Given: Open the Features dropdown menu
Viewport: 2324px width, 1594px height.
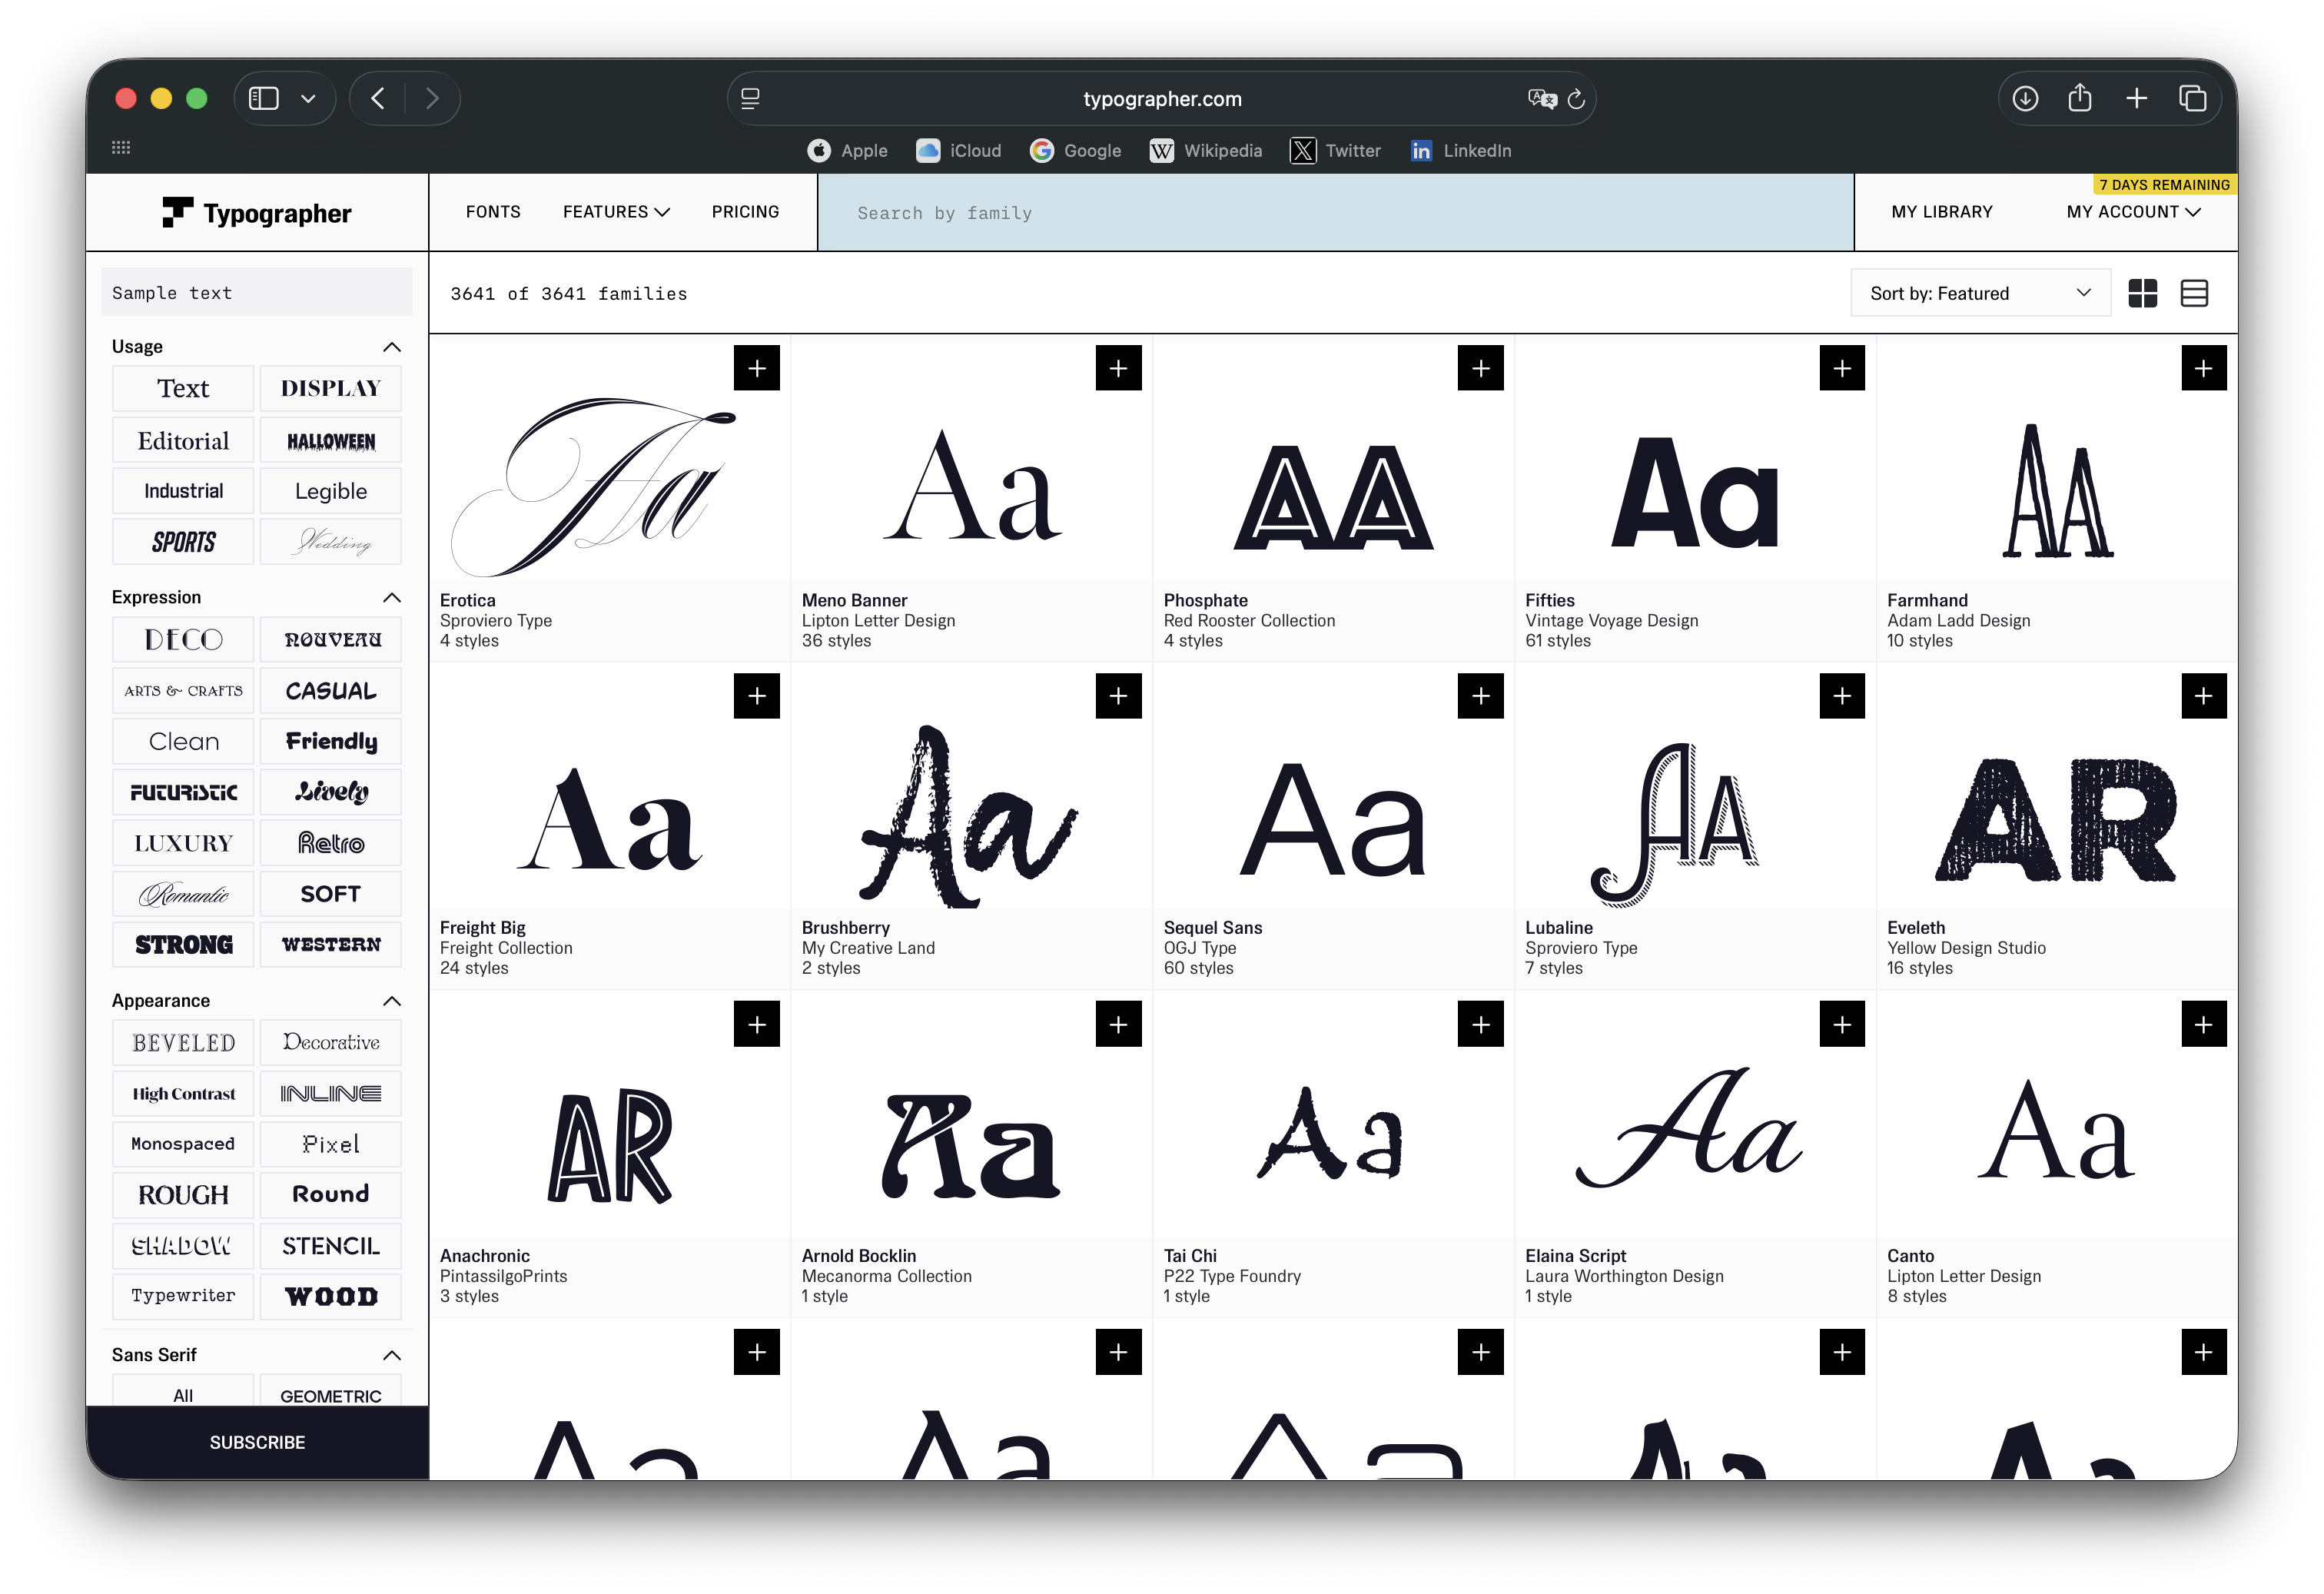Looking at the screenshot, I should tap(616, 212).
